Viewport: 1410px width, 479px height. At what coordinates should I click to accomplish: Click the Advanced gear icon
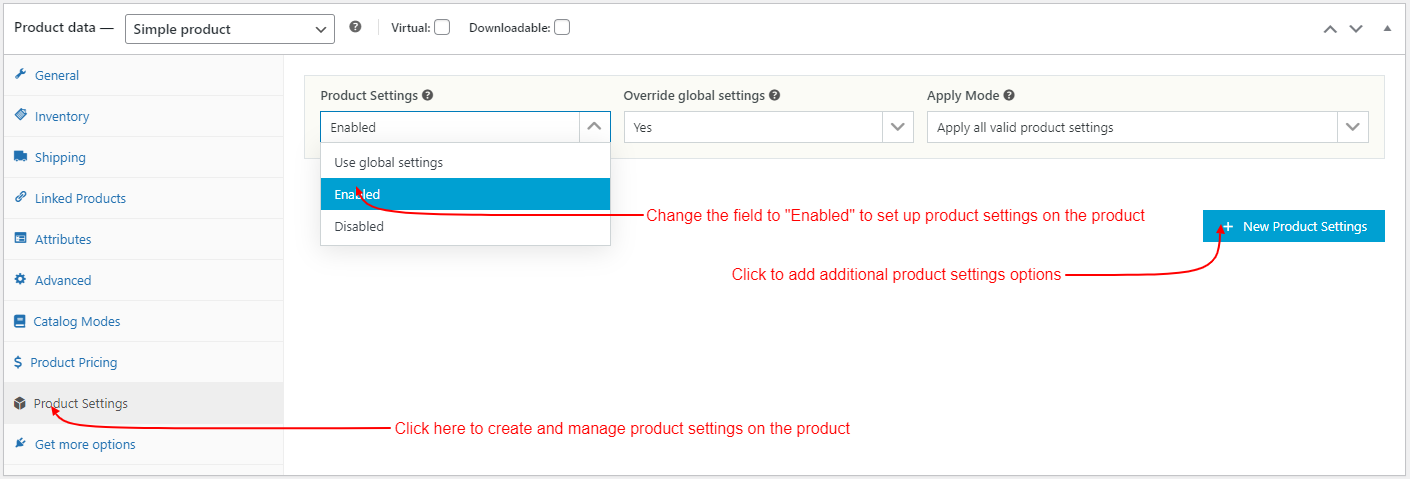pyautogui.click(x=20, y=280)
